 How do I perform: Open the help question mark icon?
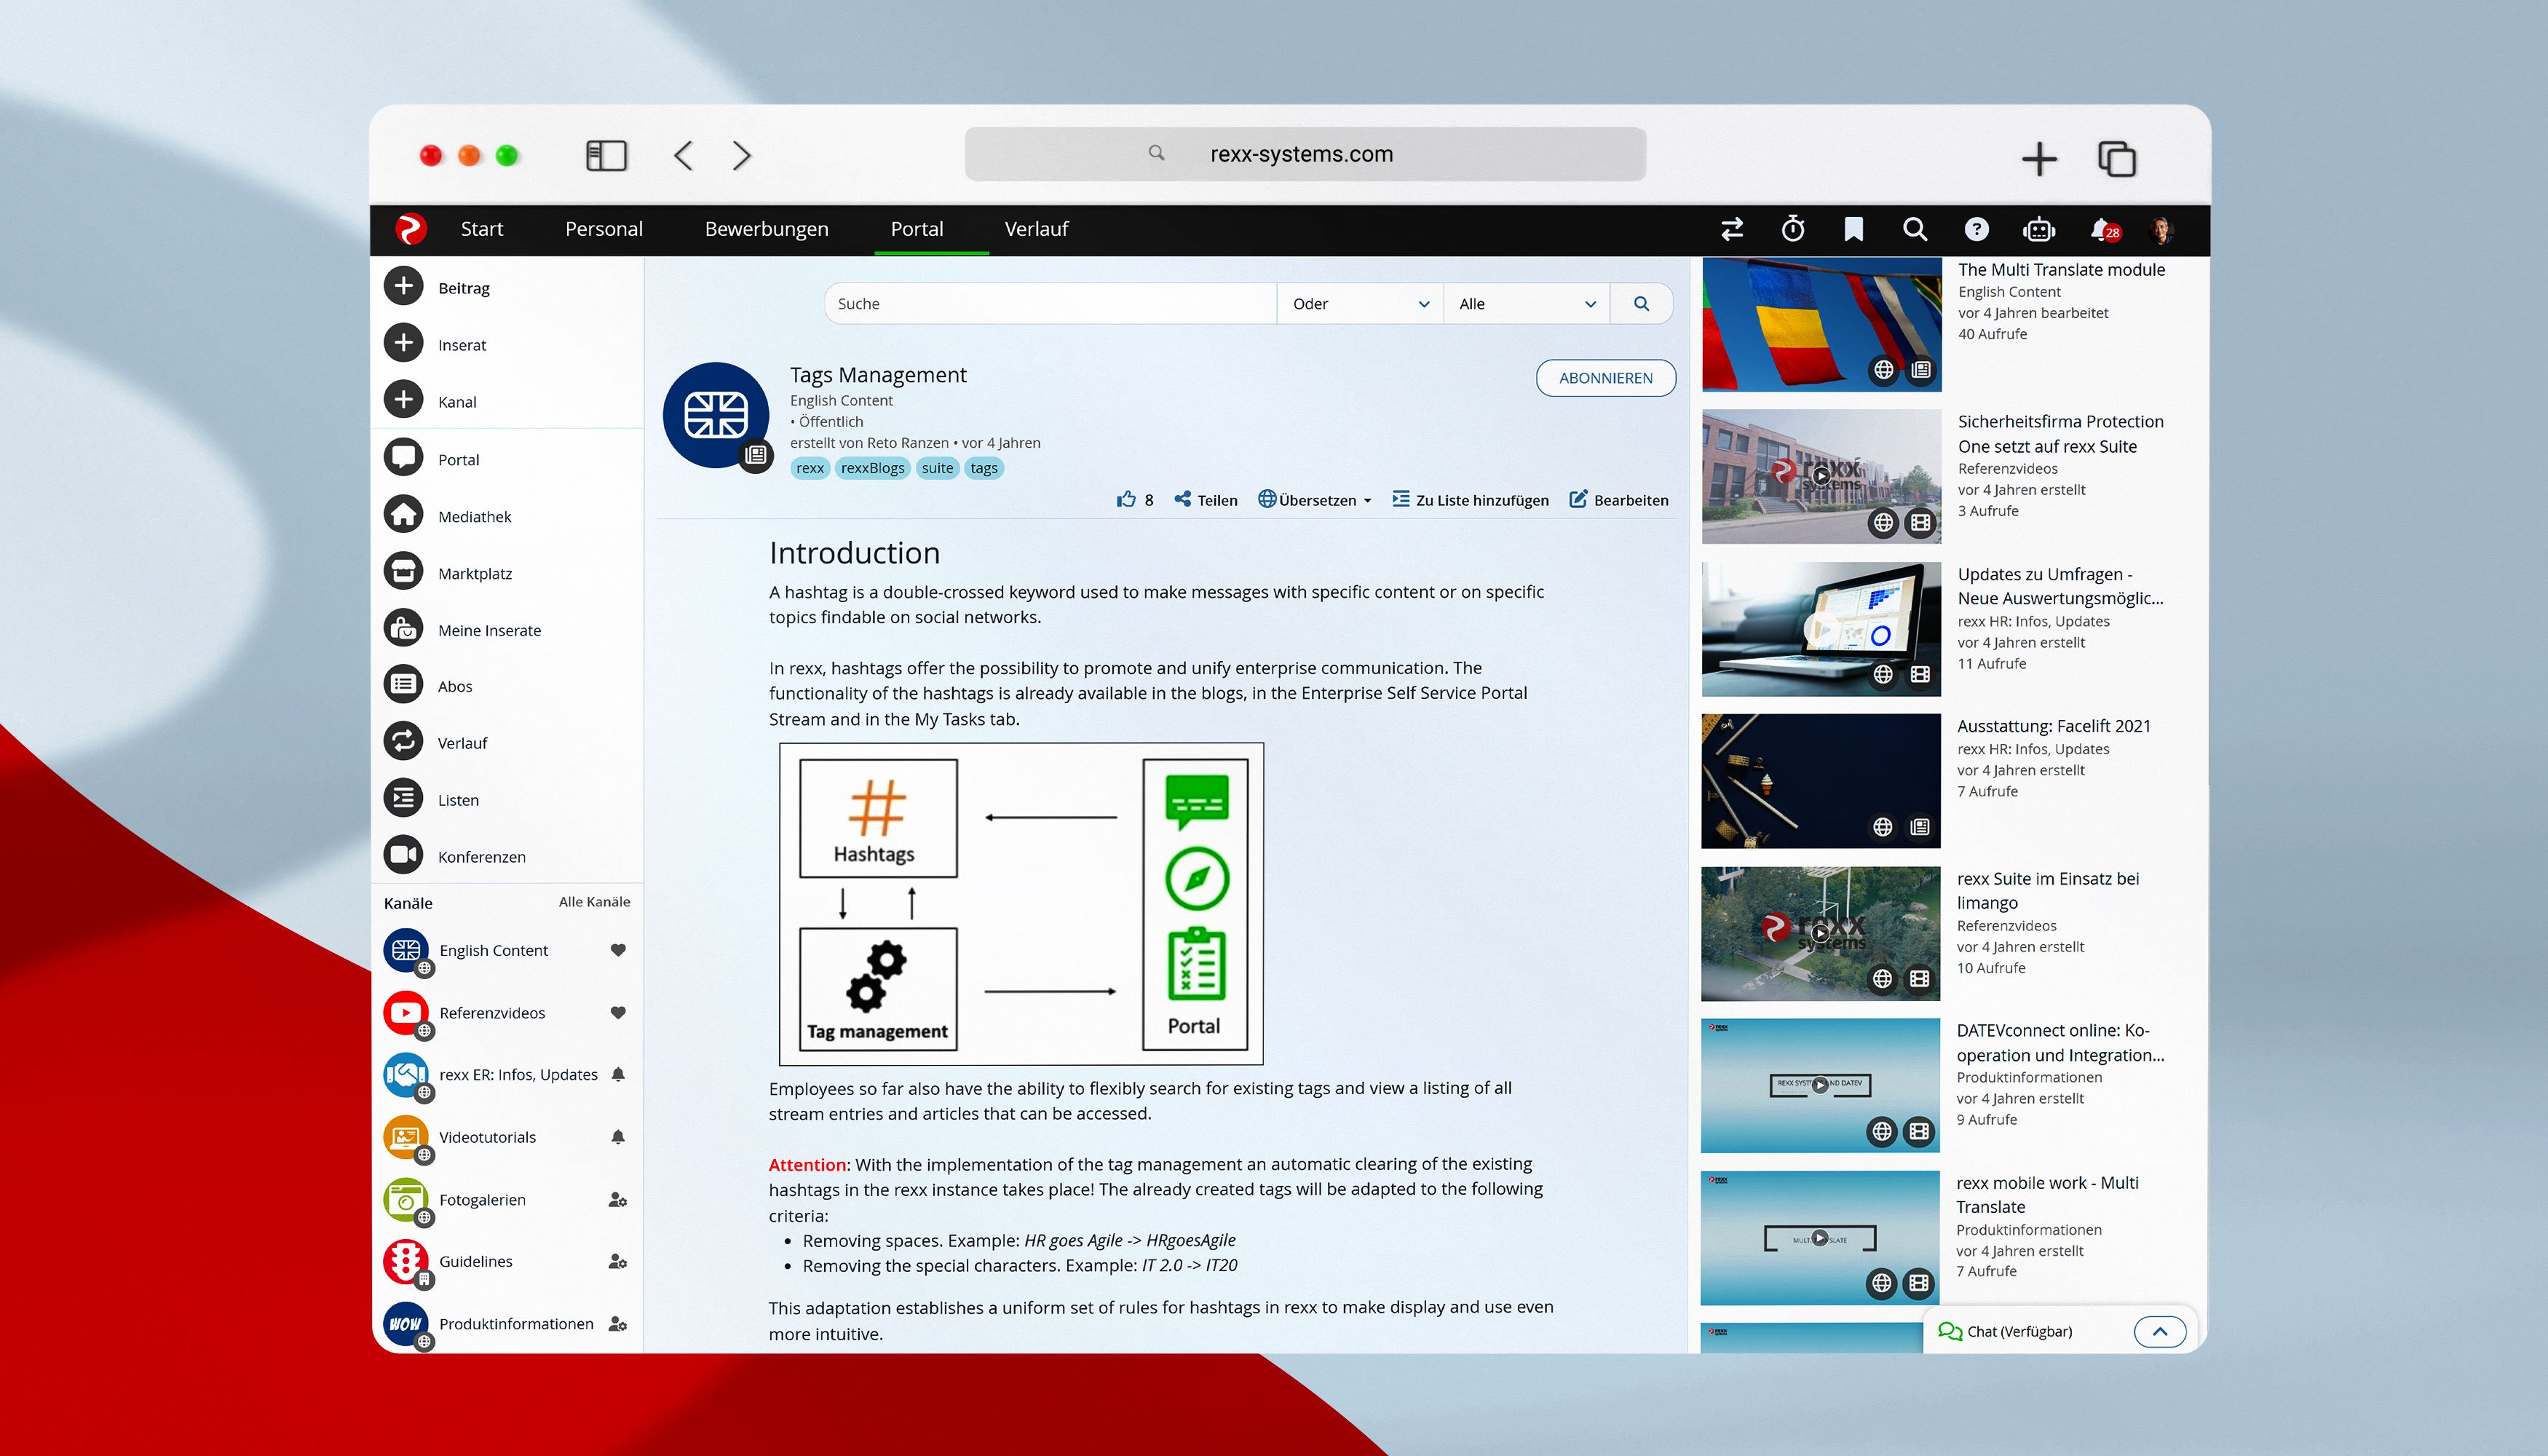click(1976, 229)
